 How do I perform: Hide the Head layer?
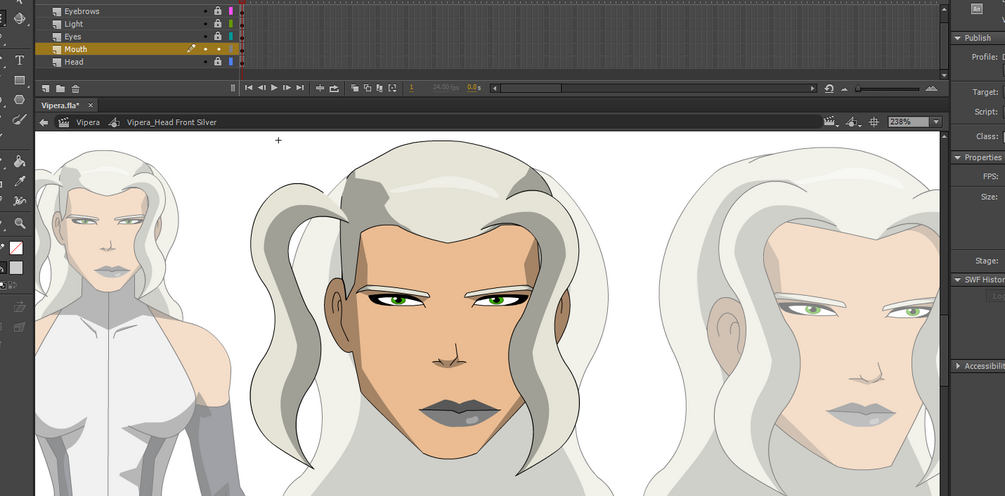pos(206,62)
